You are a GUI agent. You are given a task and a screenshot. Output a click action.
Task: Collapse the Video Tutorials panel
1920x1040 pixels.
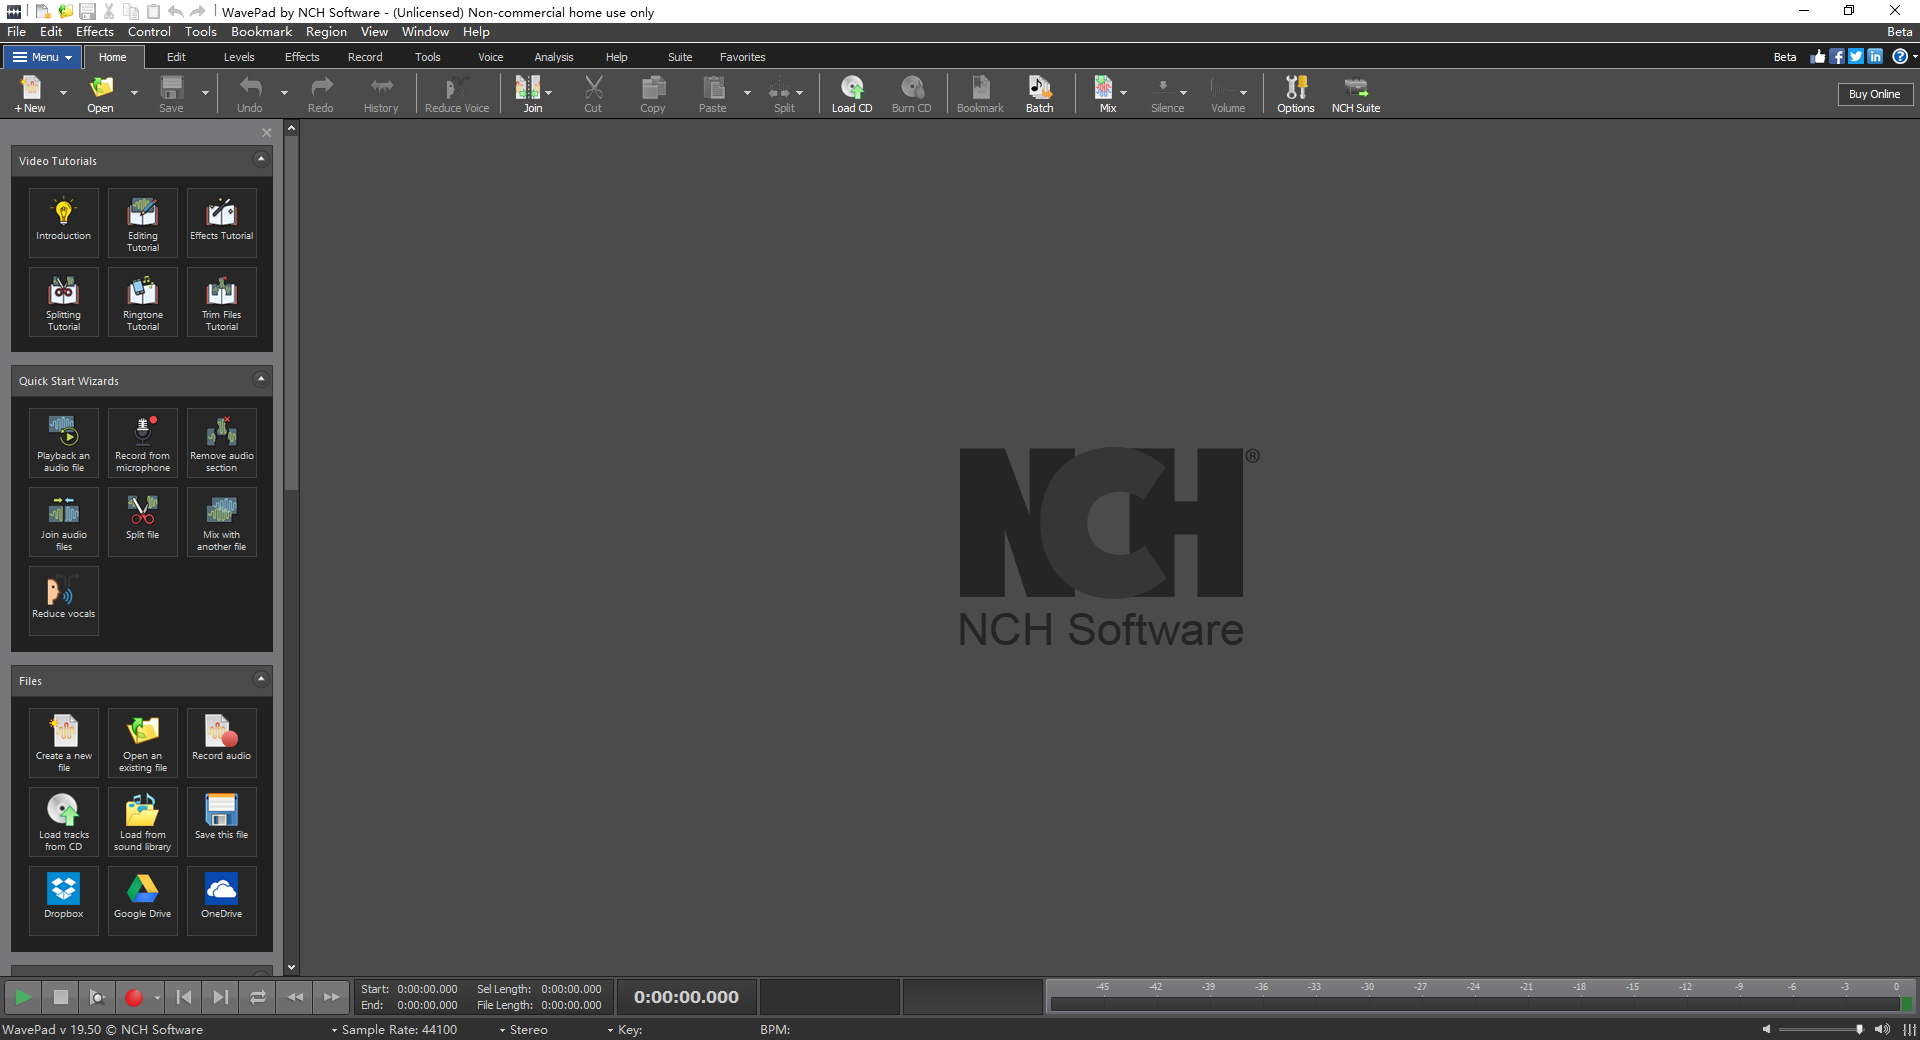coord(261,159)
